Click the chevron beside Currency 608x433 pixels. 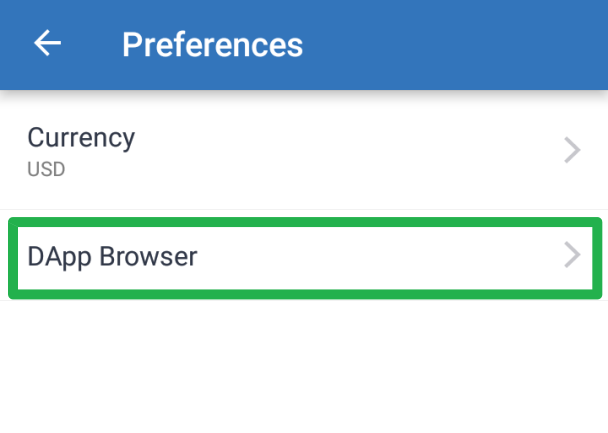[572, 150]
